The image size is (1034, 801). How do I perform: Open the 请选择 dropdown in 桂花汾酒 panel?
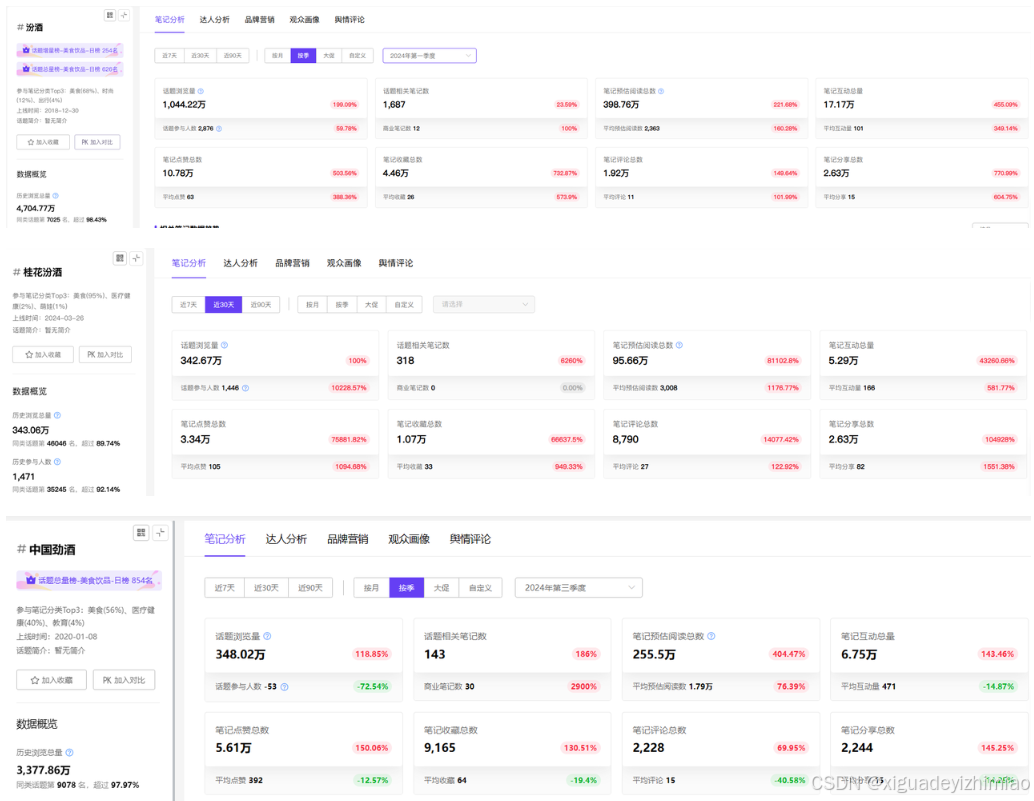483,305
